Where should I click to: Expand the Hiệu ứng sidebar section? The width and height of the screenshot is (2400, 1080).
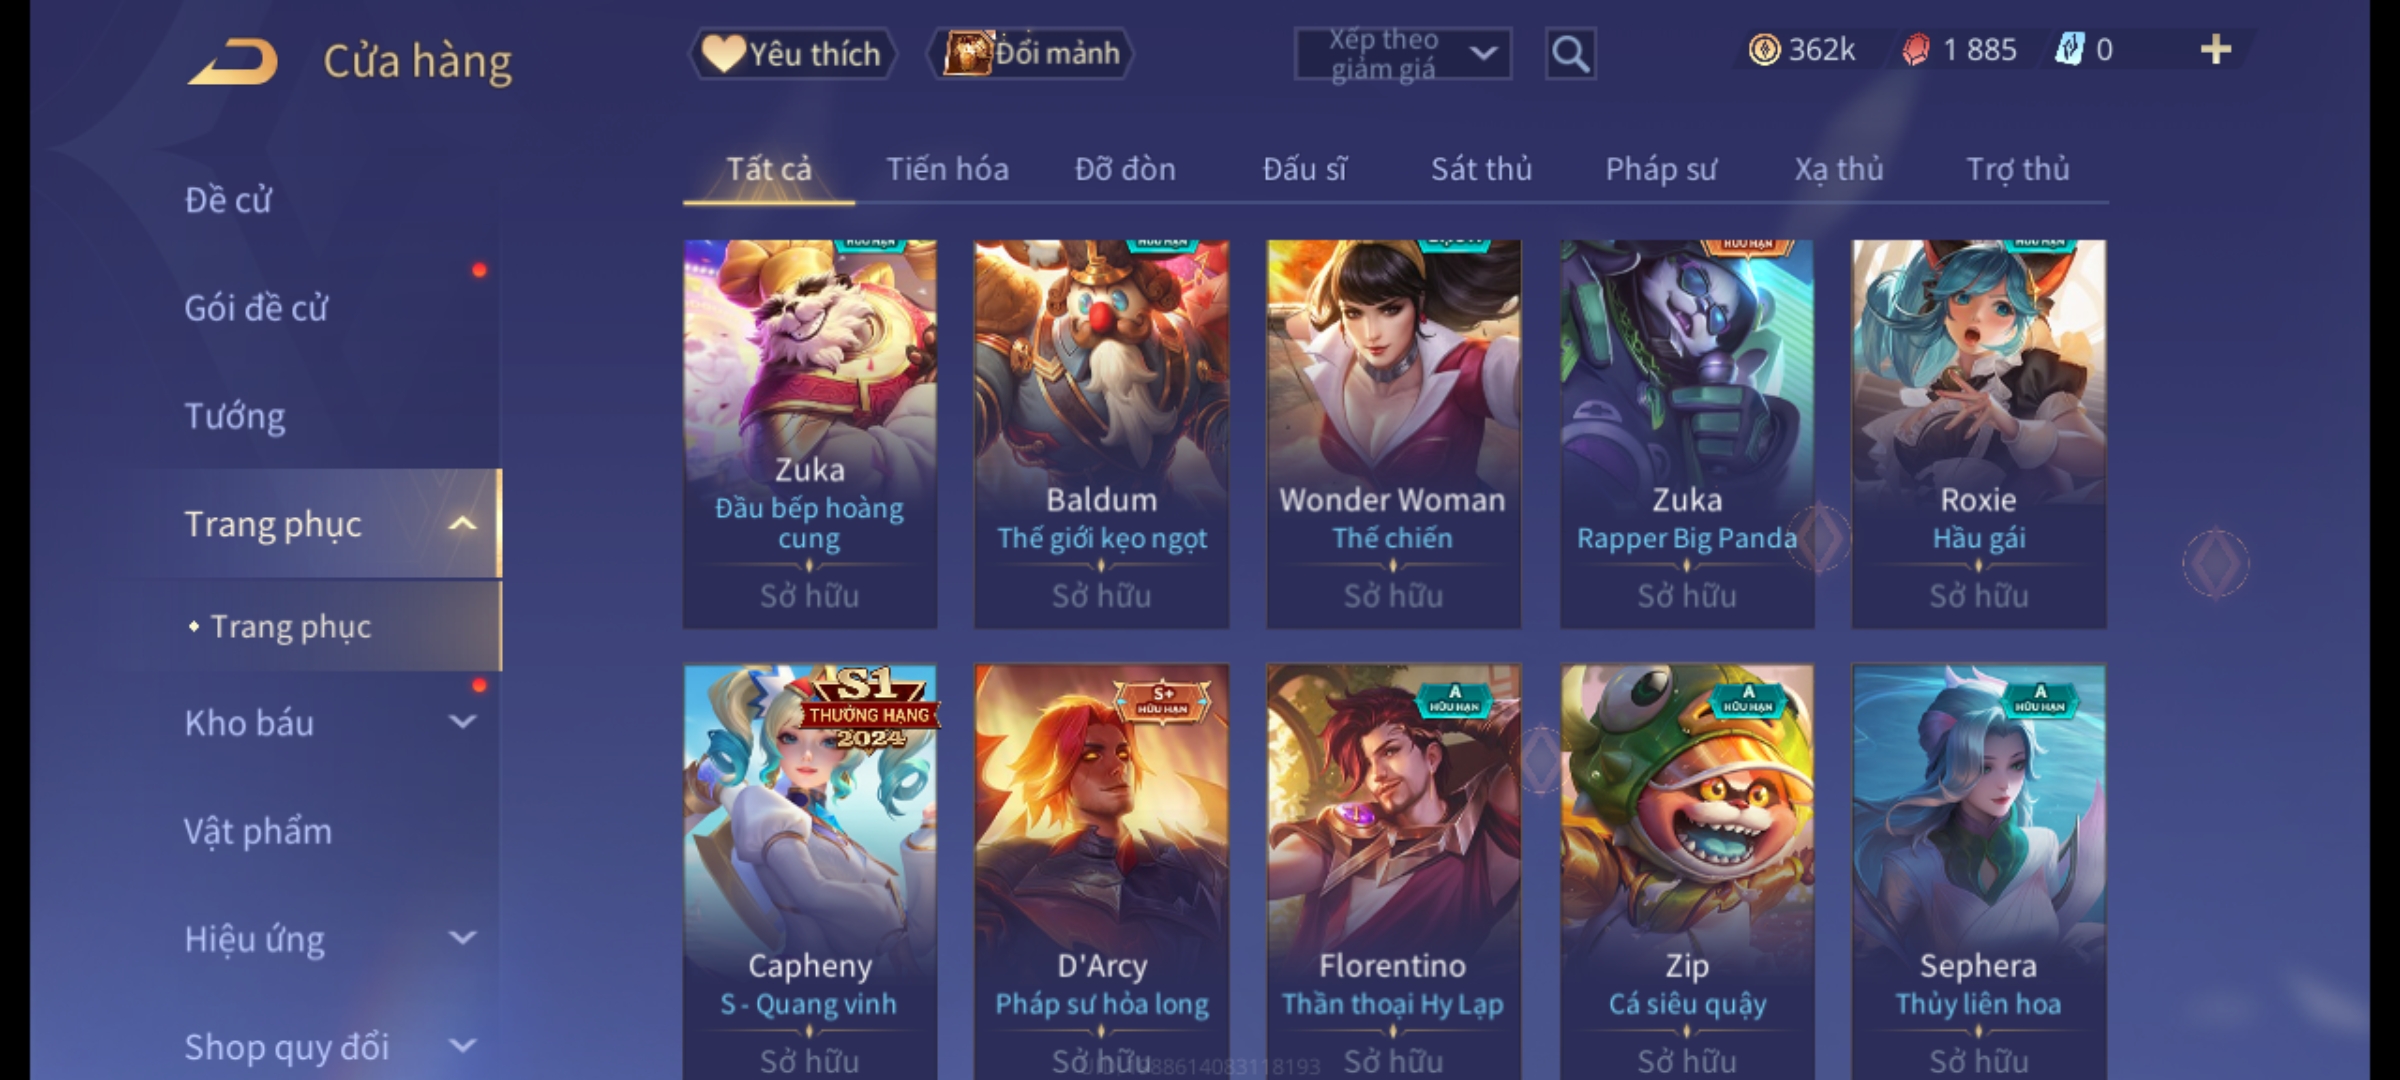(x=462, y=938)
